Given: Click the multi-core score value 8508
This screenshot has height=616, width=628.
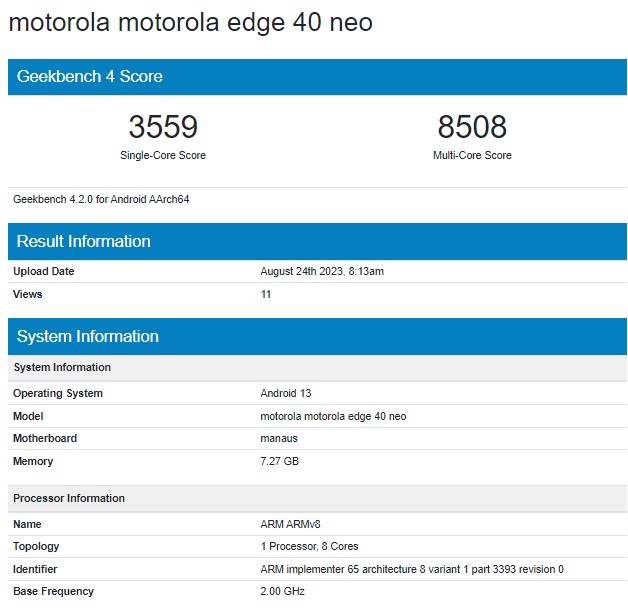Looking at the screenshot, I should coord(472,127).
